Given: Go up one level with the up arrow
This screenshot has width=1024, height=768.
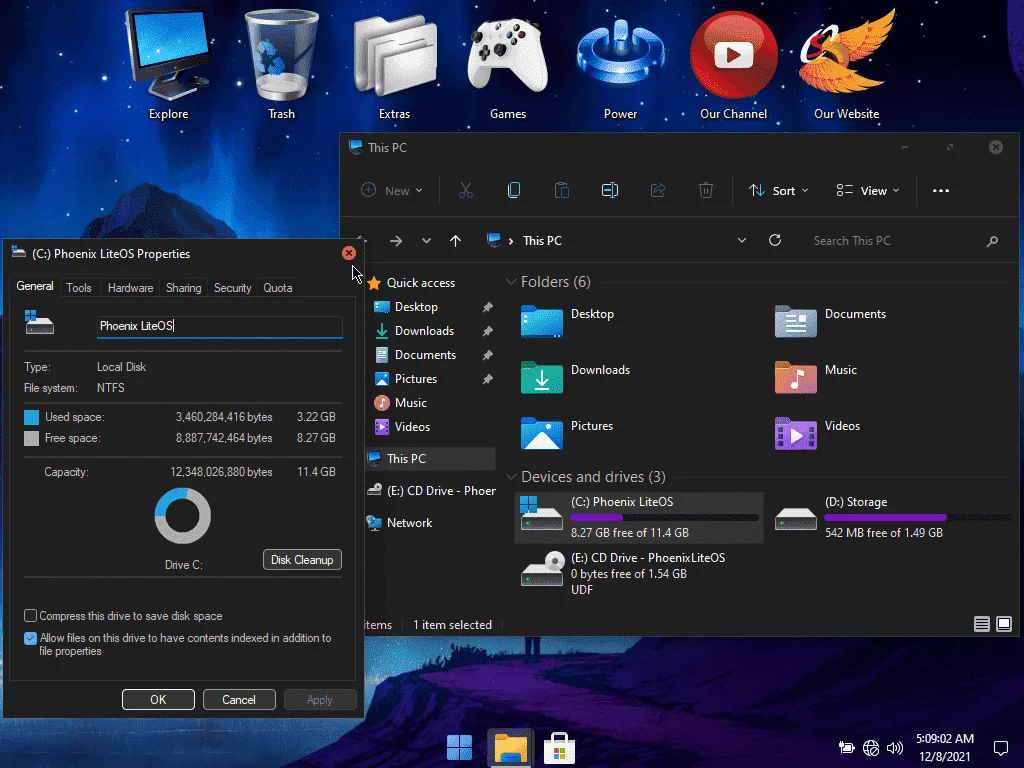Looking at the screenshot, I should pyautogui.click(x=455, y=241).
